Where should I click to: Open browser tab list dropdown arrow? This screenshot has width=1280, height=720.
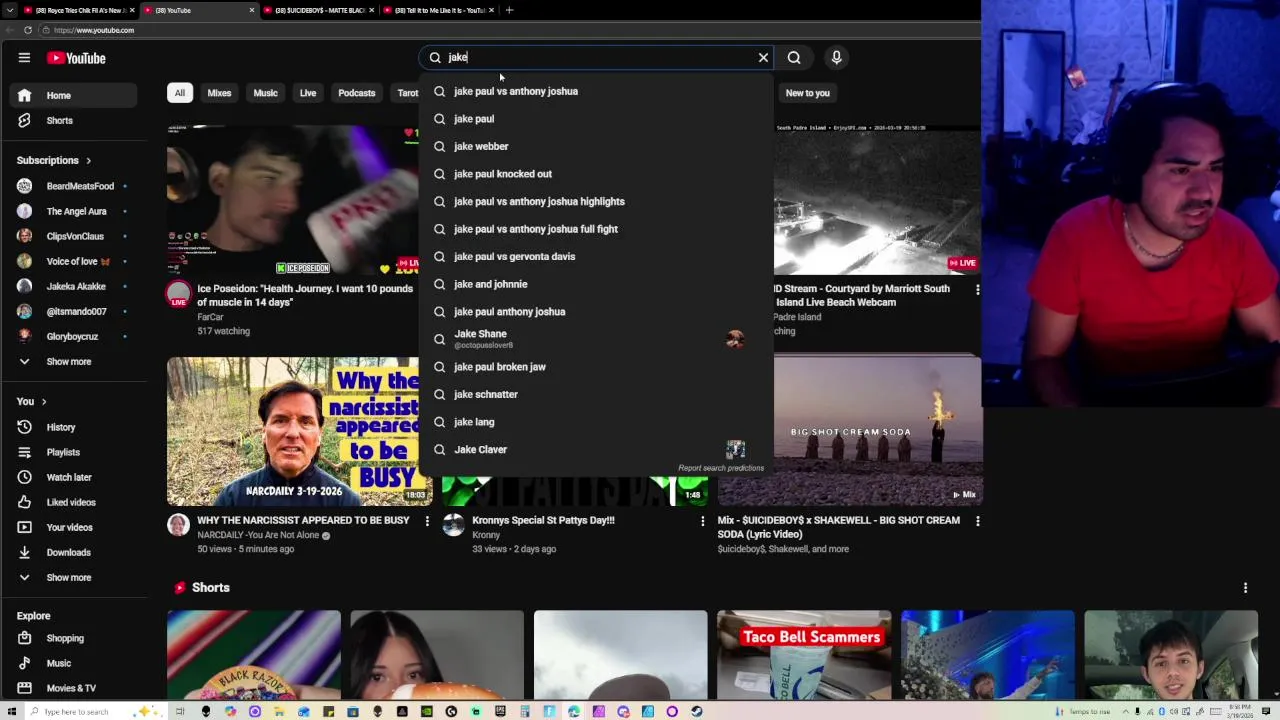click(9, 10)
